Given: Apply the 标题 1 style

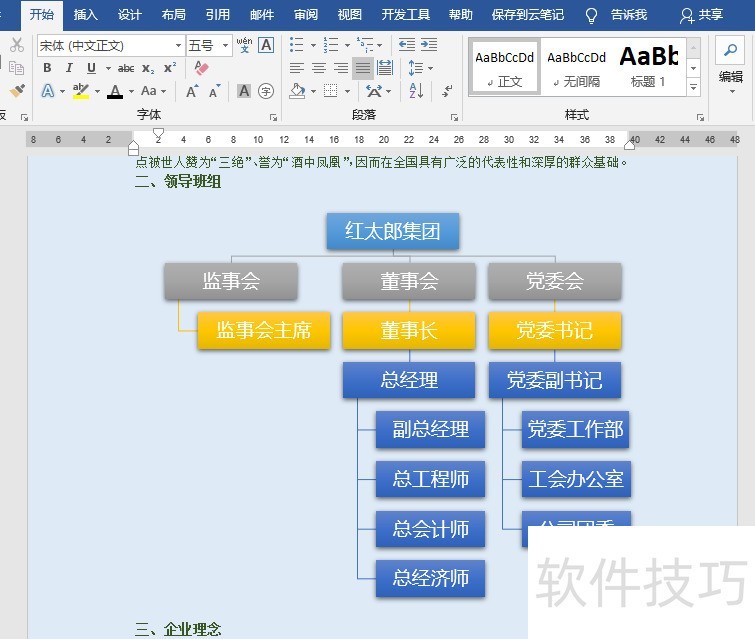Looking at the screenshot, I should point(649,67).
